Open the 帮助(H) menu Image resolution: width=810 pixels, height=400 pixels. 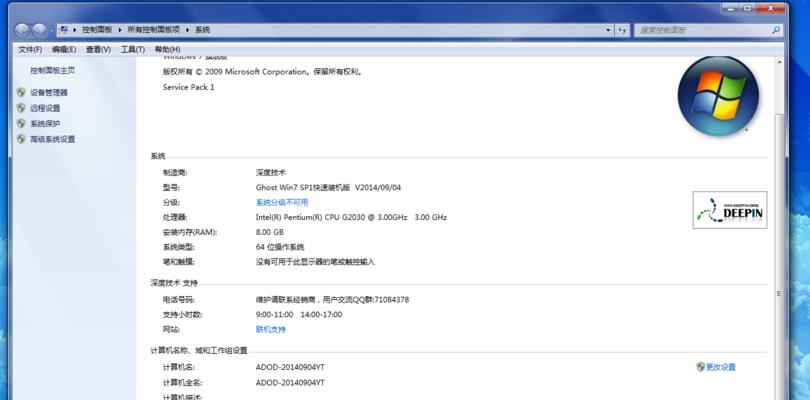(x=167, y=49)
